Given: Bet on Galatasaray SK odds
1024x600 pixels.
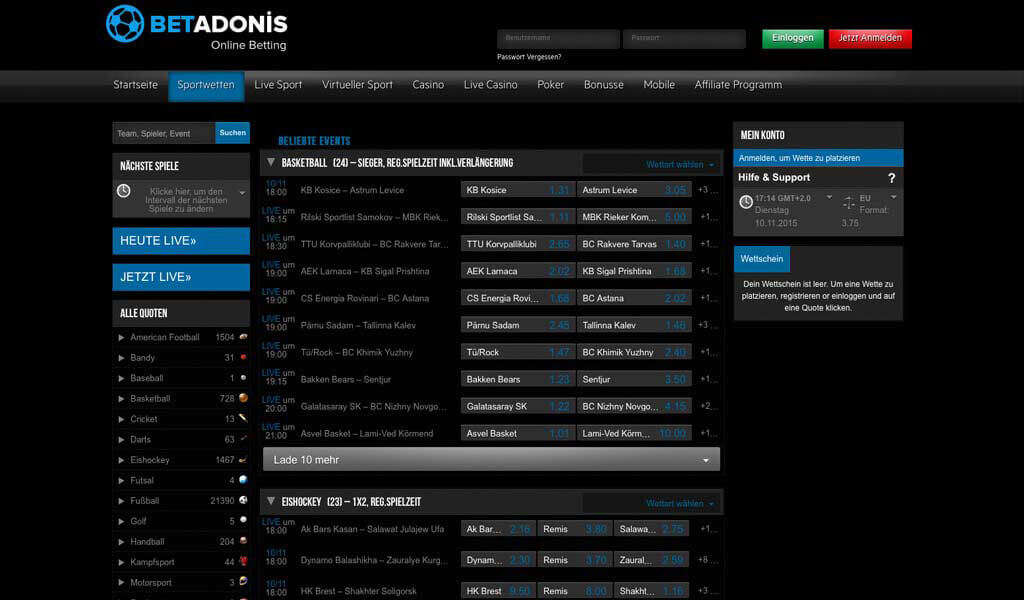Looking at the screenshot, I should pyautogui.click(x=518, y=406).
